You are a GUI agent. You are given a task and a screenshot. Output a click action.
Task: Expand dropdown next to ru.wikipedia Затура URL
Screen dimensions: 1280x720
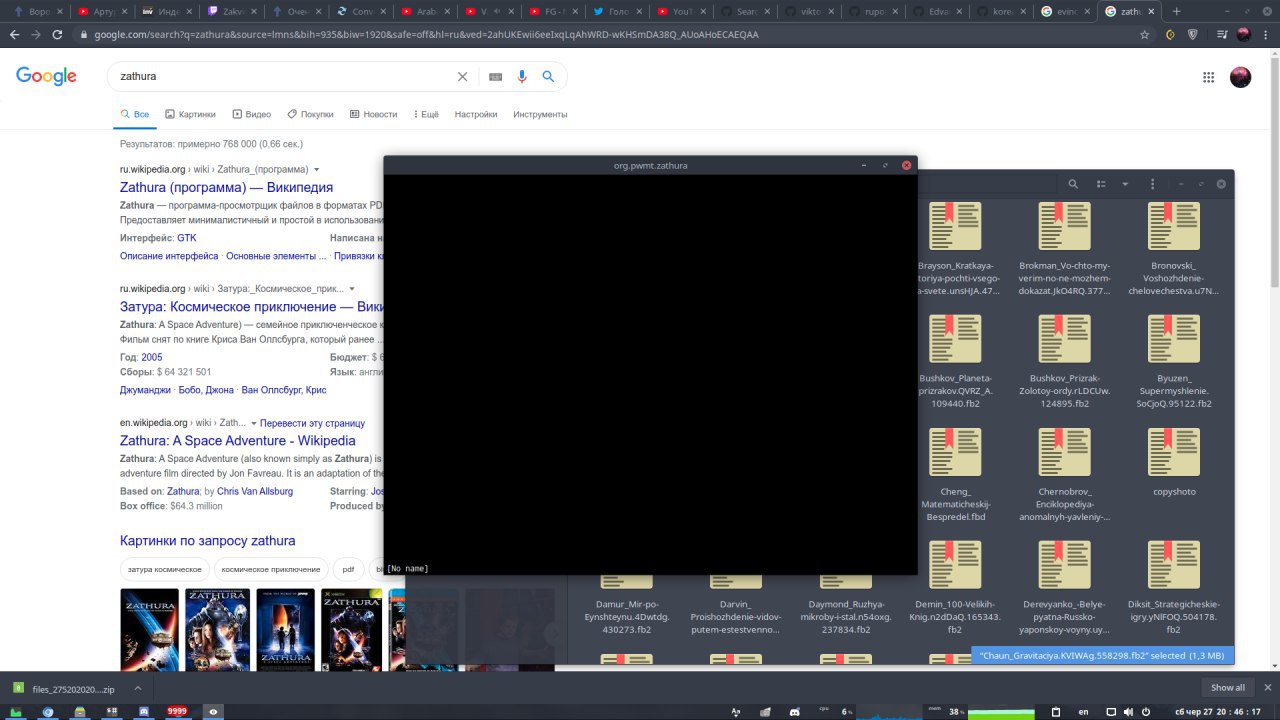coord(352,289)
